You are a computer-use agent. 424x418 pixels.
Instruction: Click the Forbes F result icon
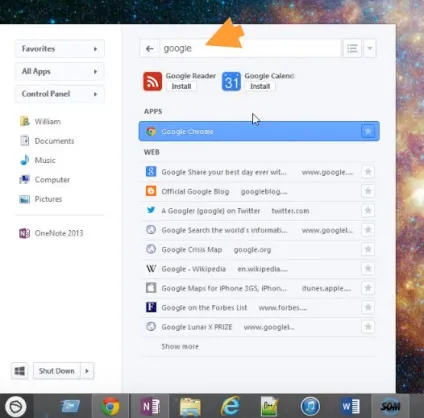[151, 307]
